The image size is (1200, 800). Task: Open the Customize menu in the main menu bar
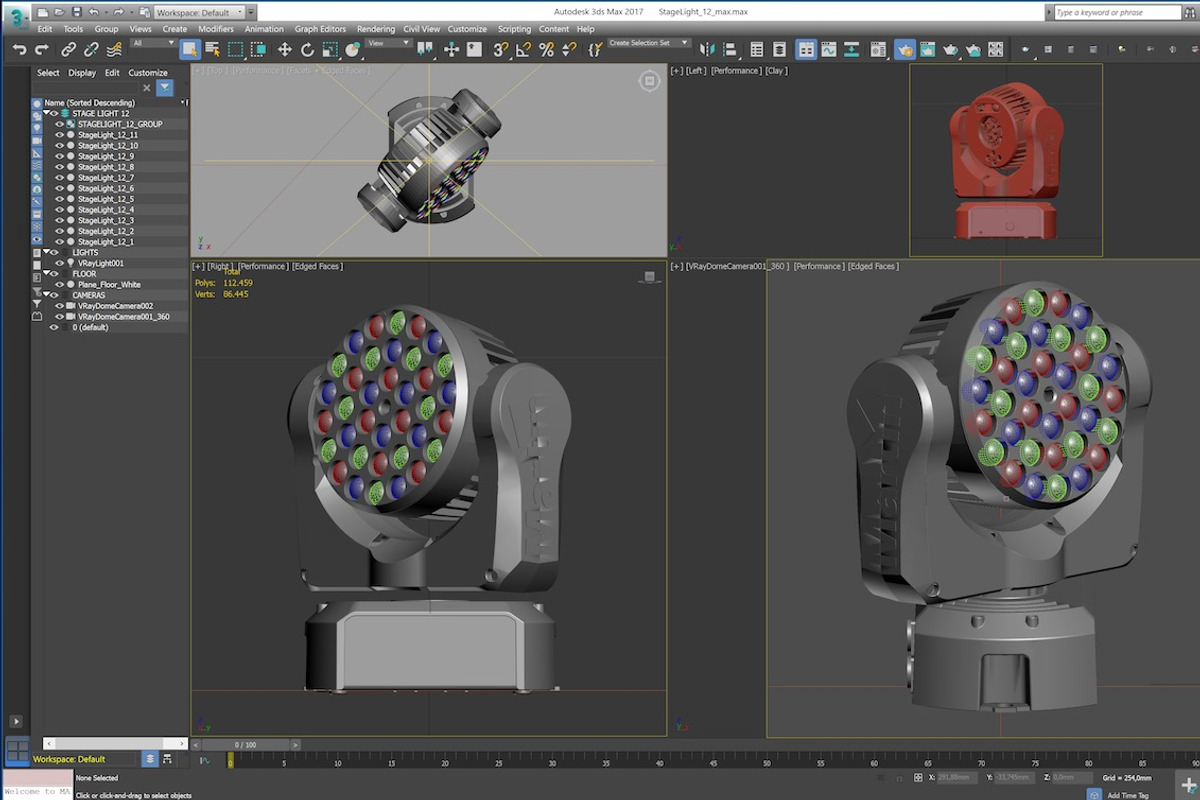pyautogui.click(x=467, y=29)
